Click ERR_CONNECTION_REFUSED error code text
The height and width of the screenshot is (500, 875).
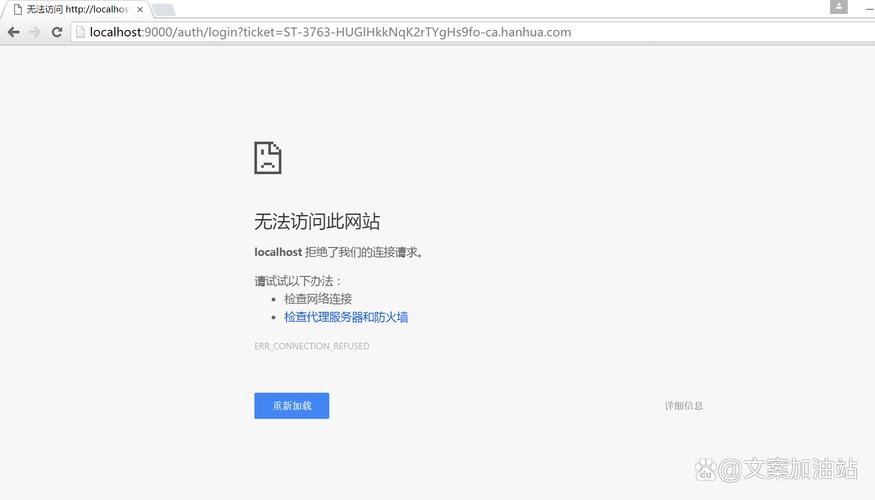tap(311, 346)
